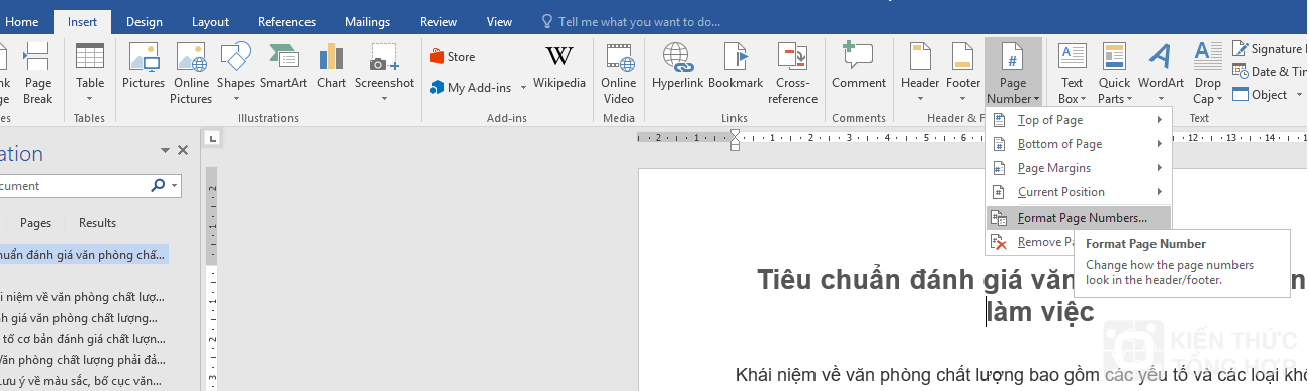Insert Date & Time
This screenshot has width=1309, height=391.
click(1268, 71)
